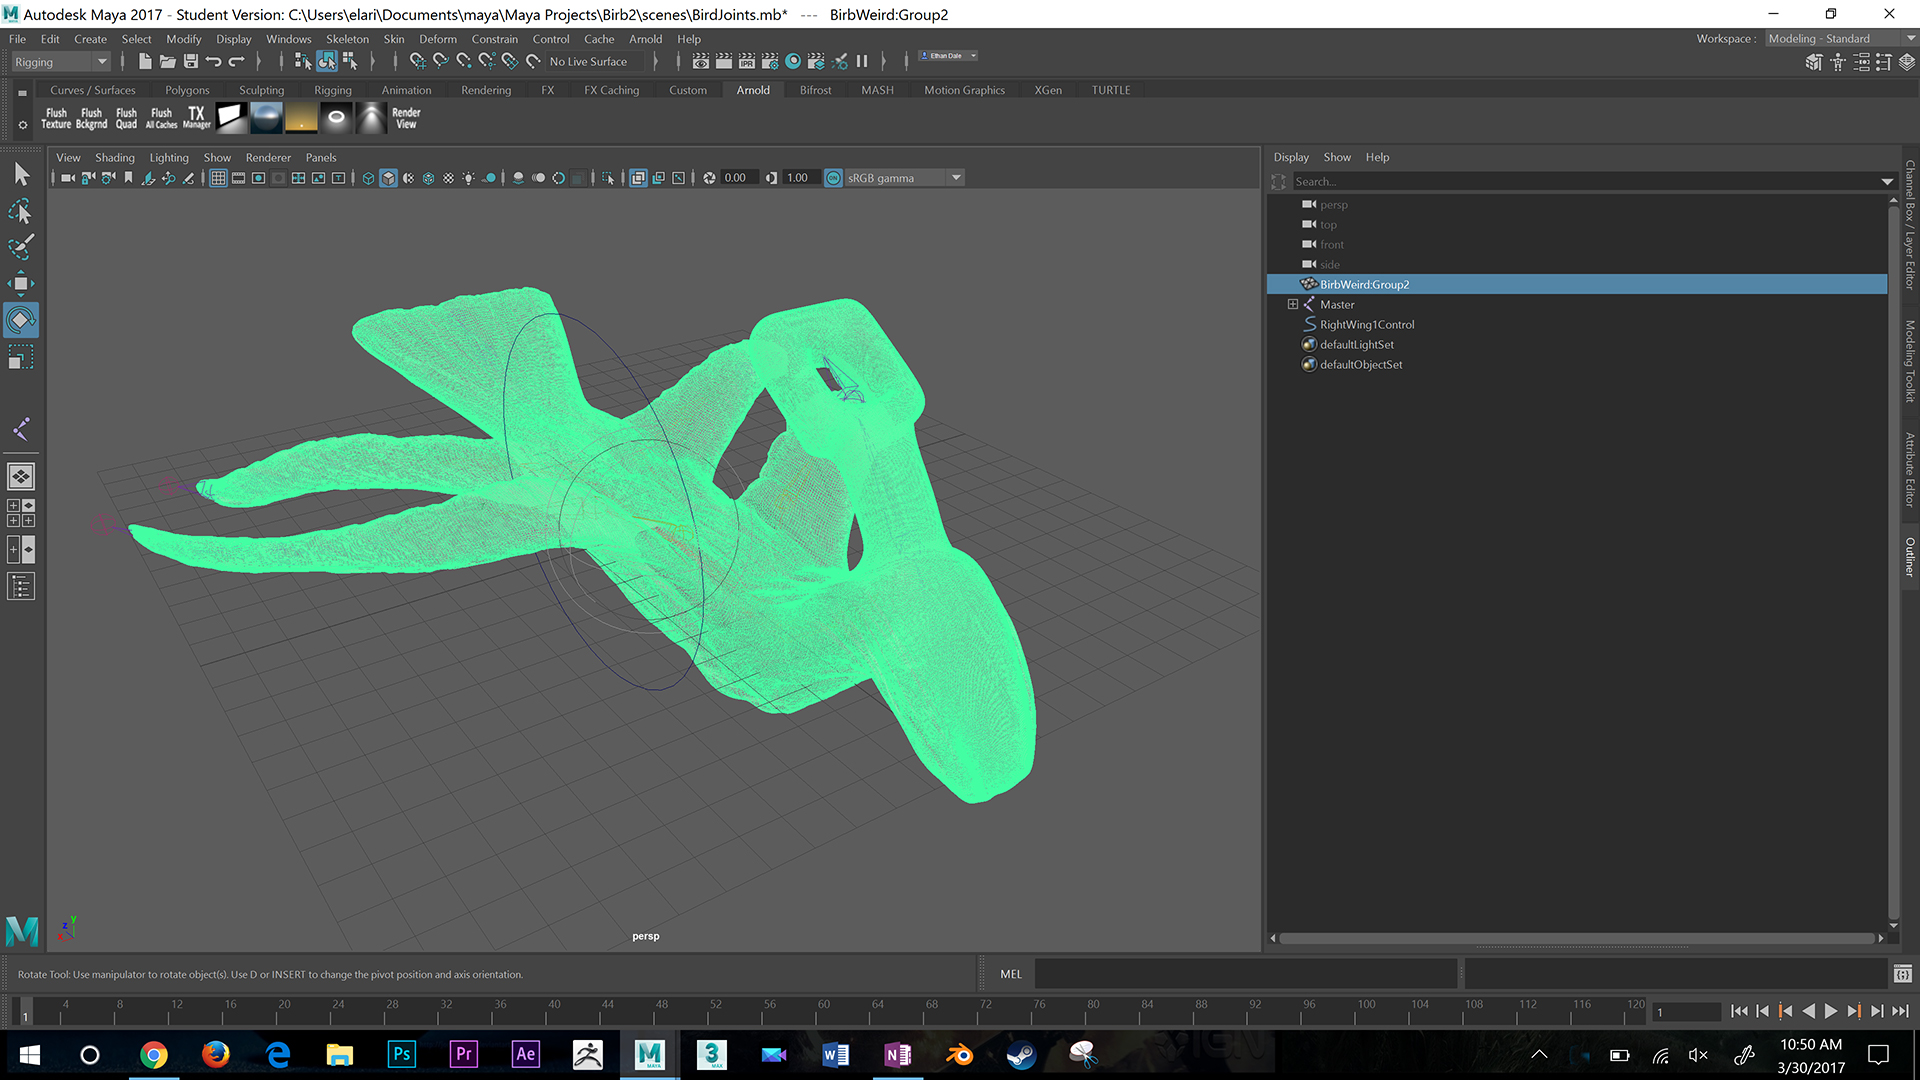Toggle smooth shade all in viewport
This screenshot has height=1080, width=1920.
tap(388, 178)
